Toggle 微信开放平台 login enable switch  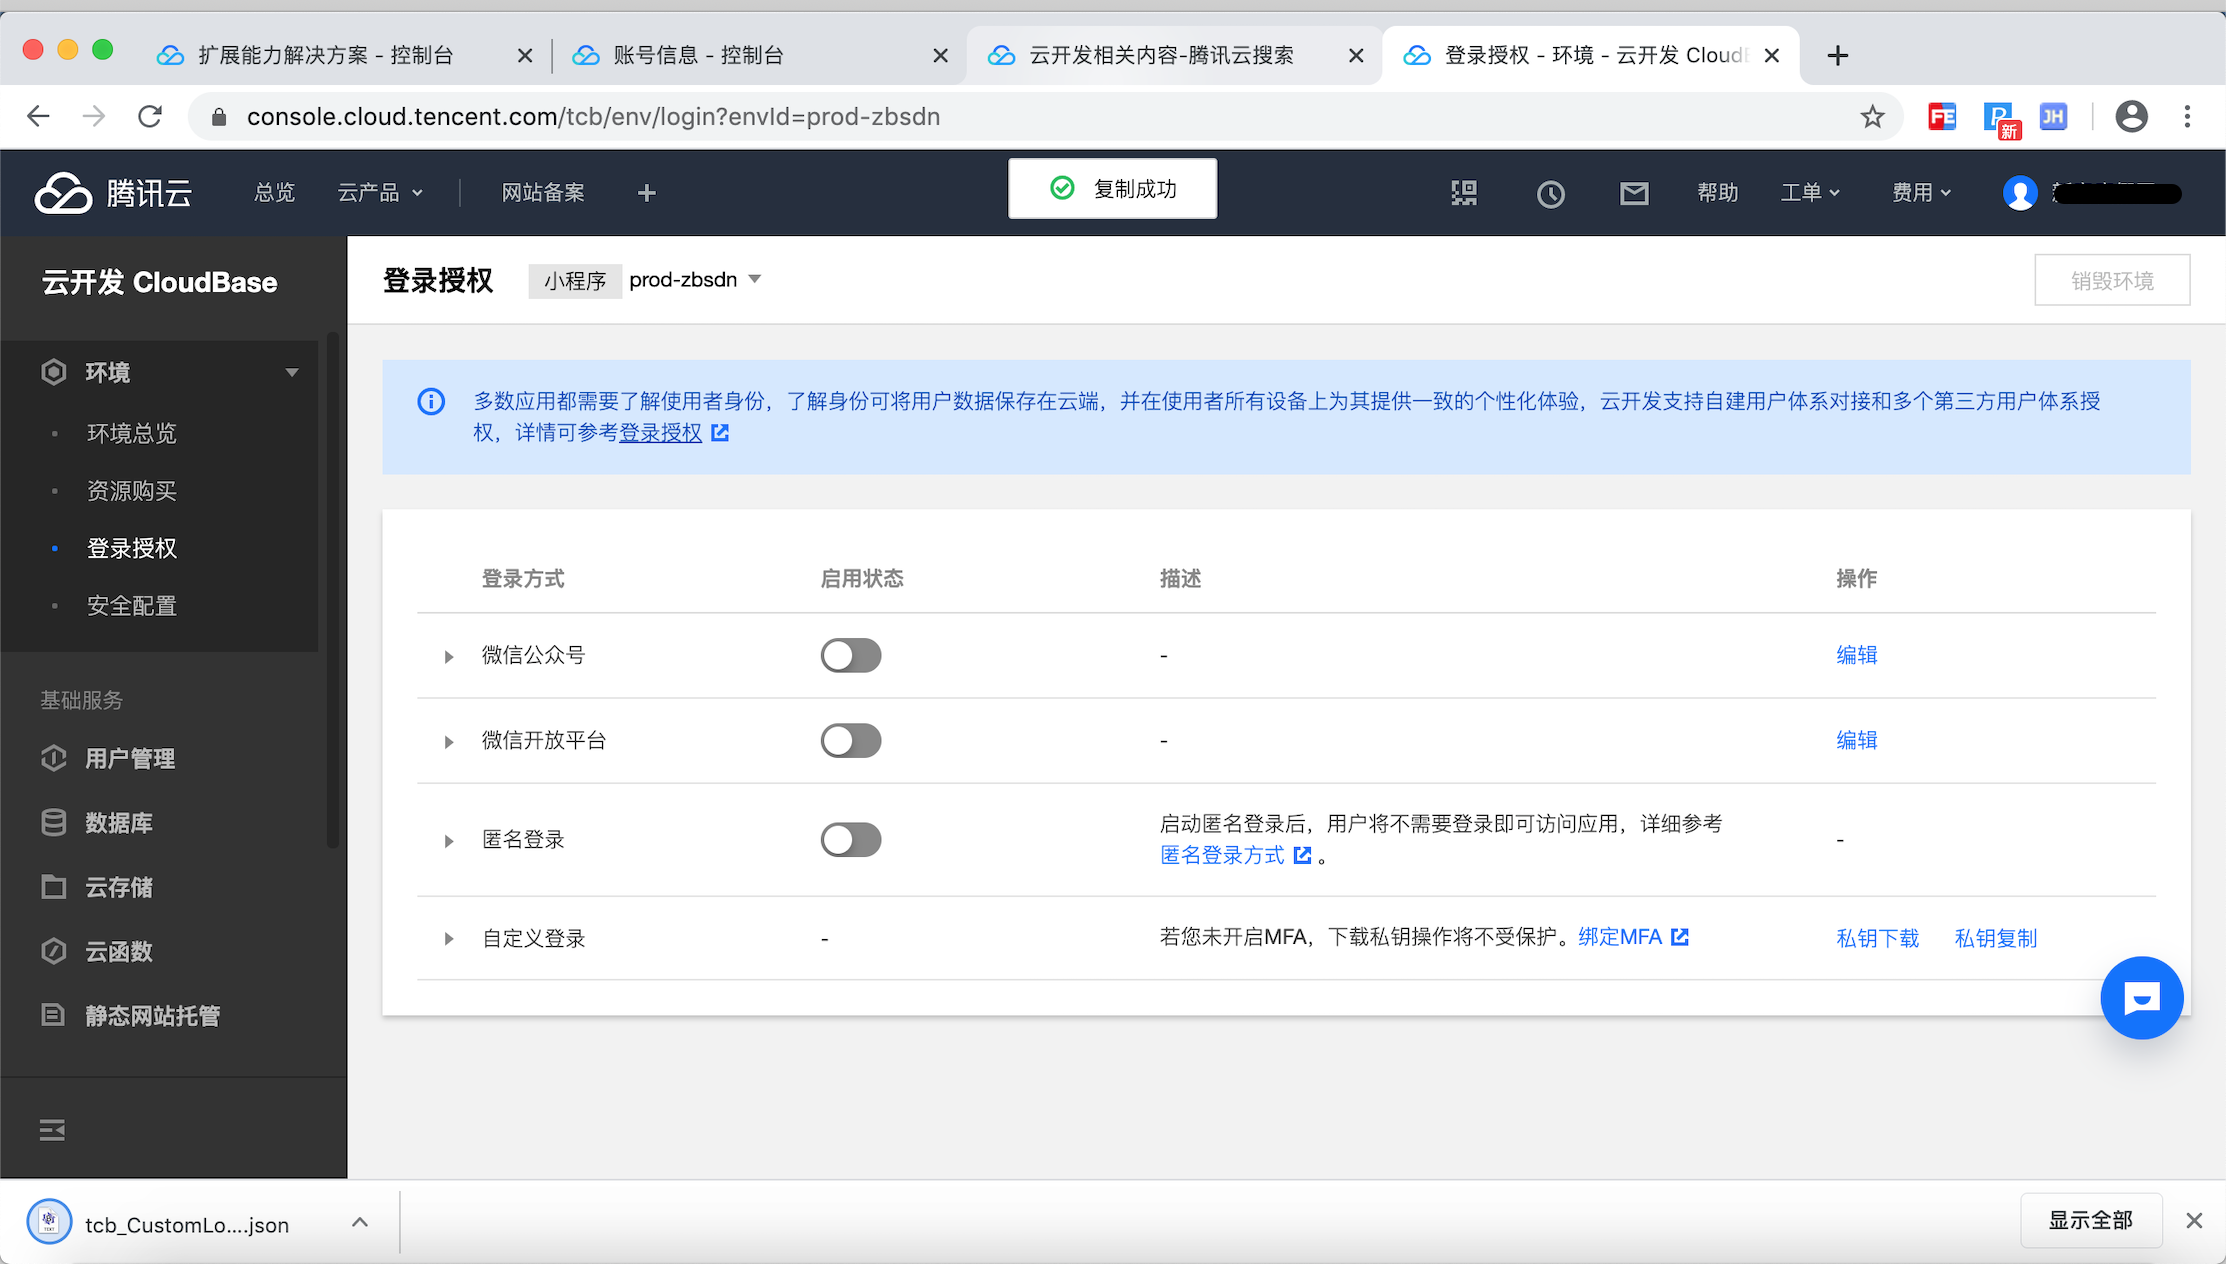(852, 741)
